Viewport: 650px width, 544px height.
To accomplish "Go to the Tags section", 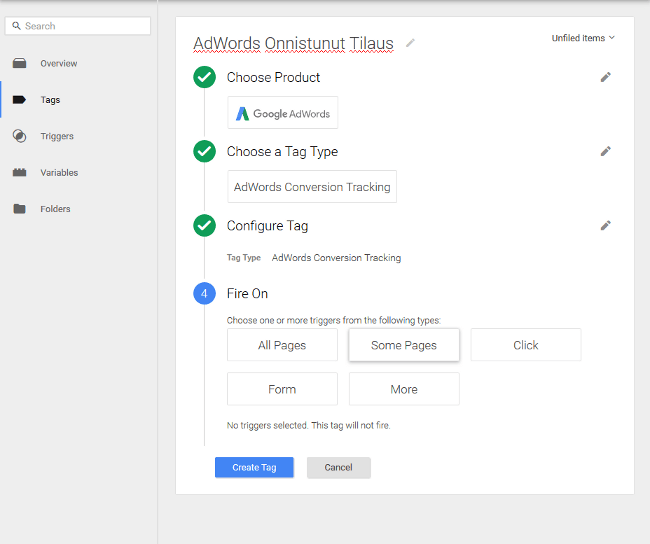I will (50, 100).
